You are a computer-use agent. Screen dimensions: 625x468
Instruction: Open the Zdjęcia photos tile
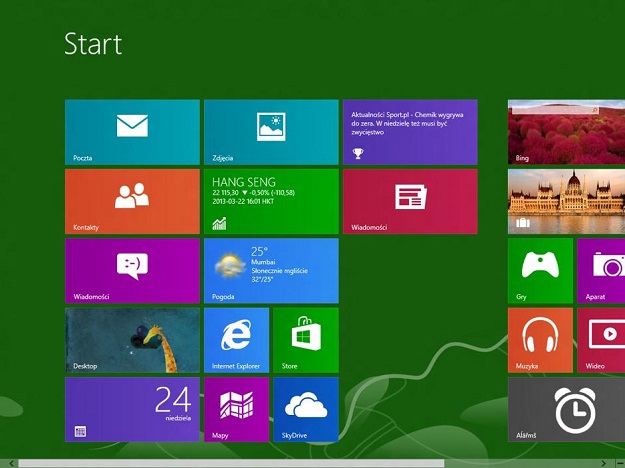click(271, 132)
